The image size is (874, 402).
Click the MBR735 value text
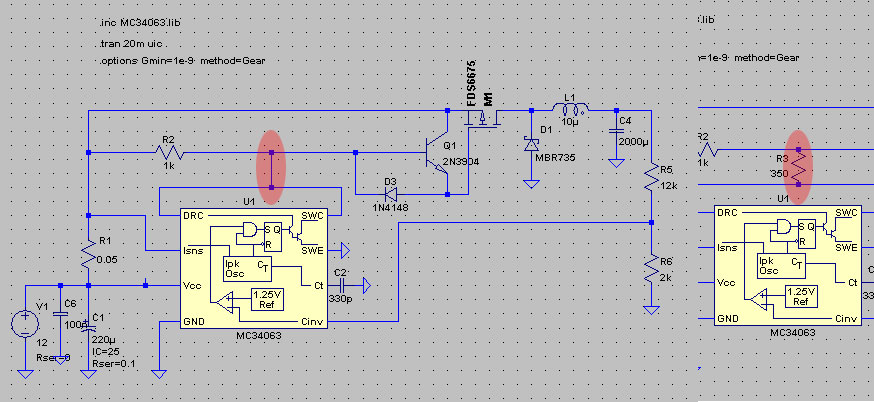pyautogui.click(x=555, y=158)
